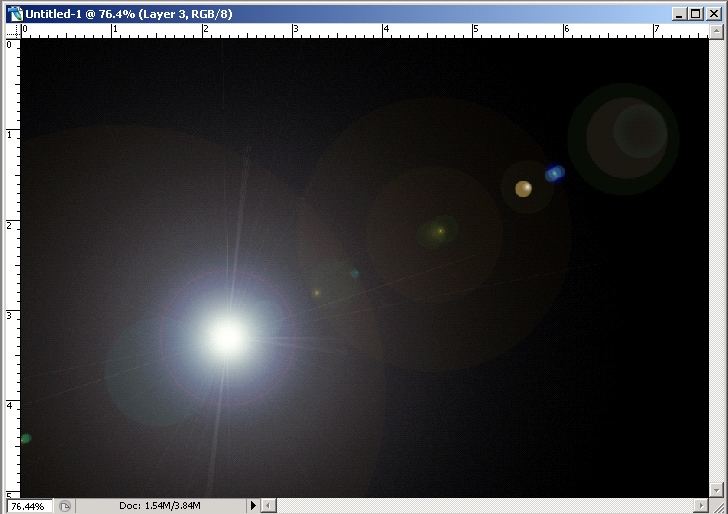Click the Photoshop document icon in title bar
The height and width of the screenshot is (514, 728).
pyautogui.click(x=15, y=14)
